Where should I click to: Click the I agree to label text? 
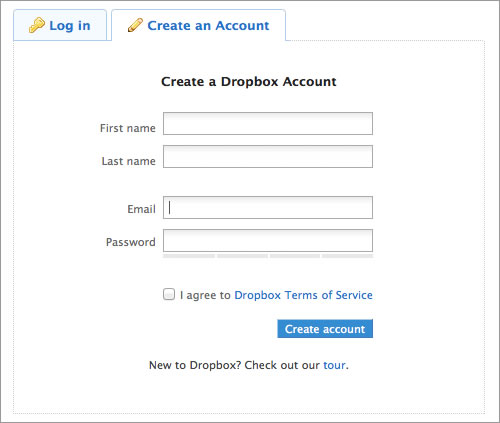(x=205, y=295)
